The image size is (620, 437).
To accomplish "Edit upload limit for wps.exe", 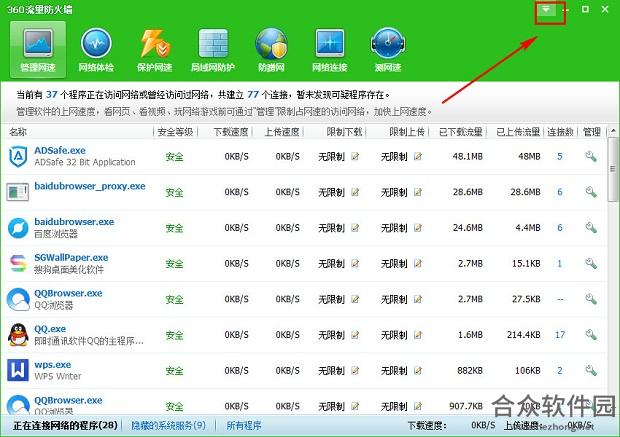I will coord(418,371).
